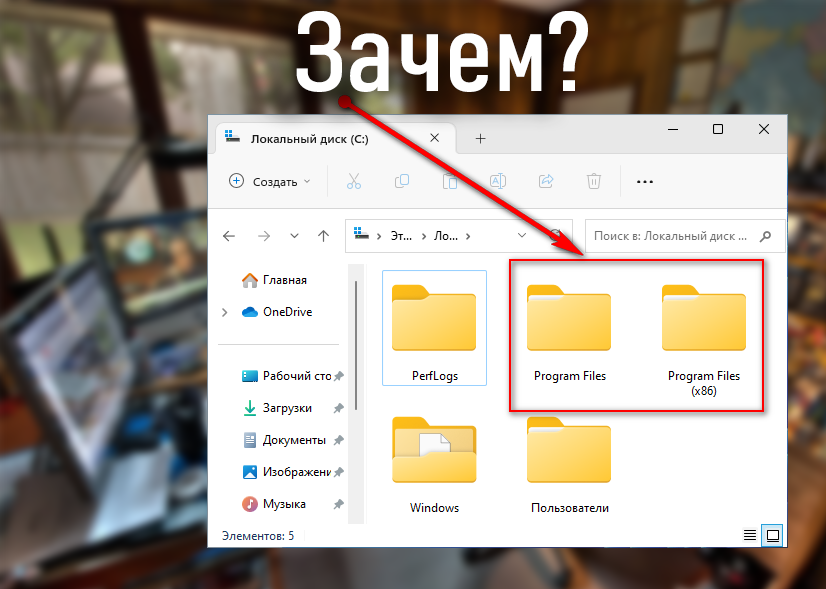Open Рабочий стол in sidebar
Screen dimensions: 826x589
(287, 376)
